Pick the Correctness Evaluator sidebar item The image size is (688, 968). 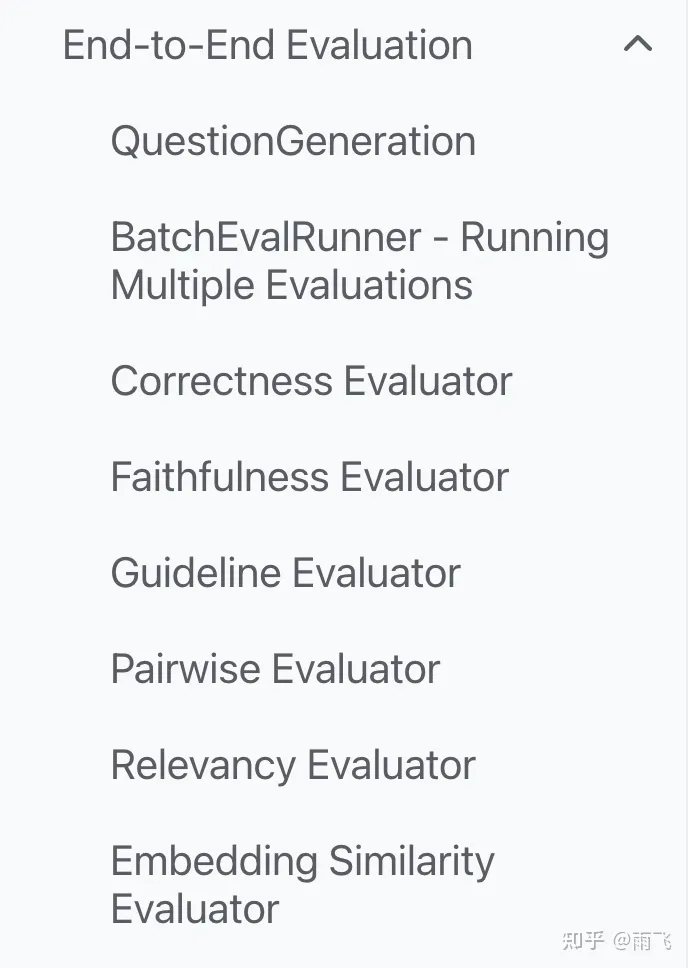[311, 381]
